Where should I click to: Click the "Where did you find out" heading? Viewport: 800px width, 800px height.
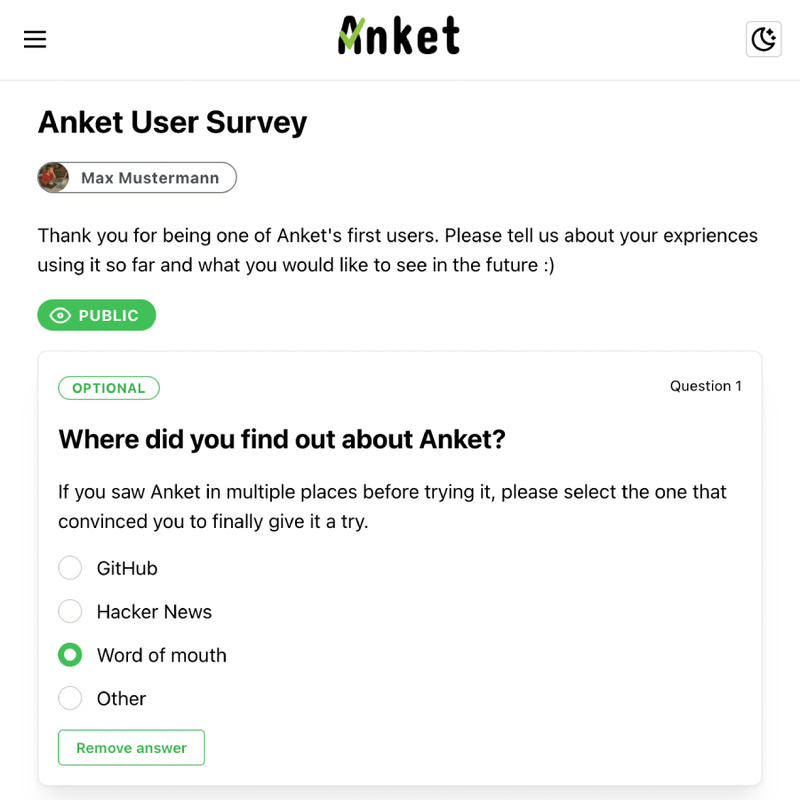coord(282,439)
